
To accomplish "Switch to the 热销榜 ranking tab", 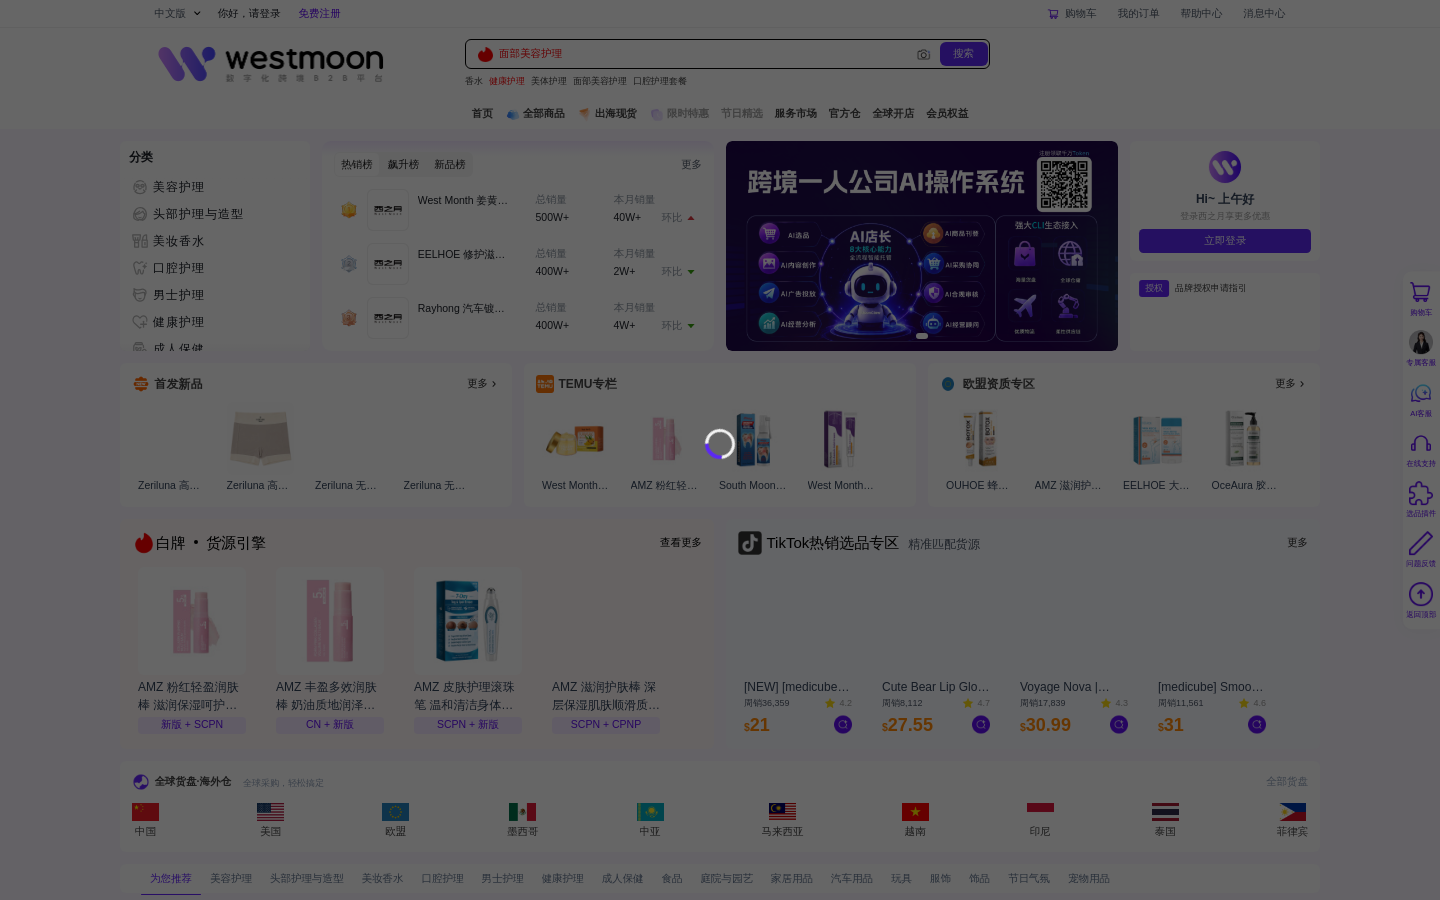I will pos(357,165).
